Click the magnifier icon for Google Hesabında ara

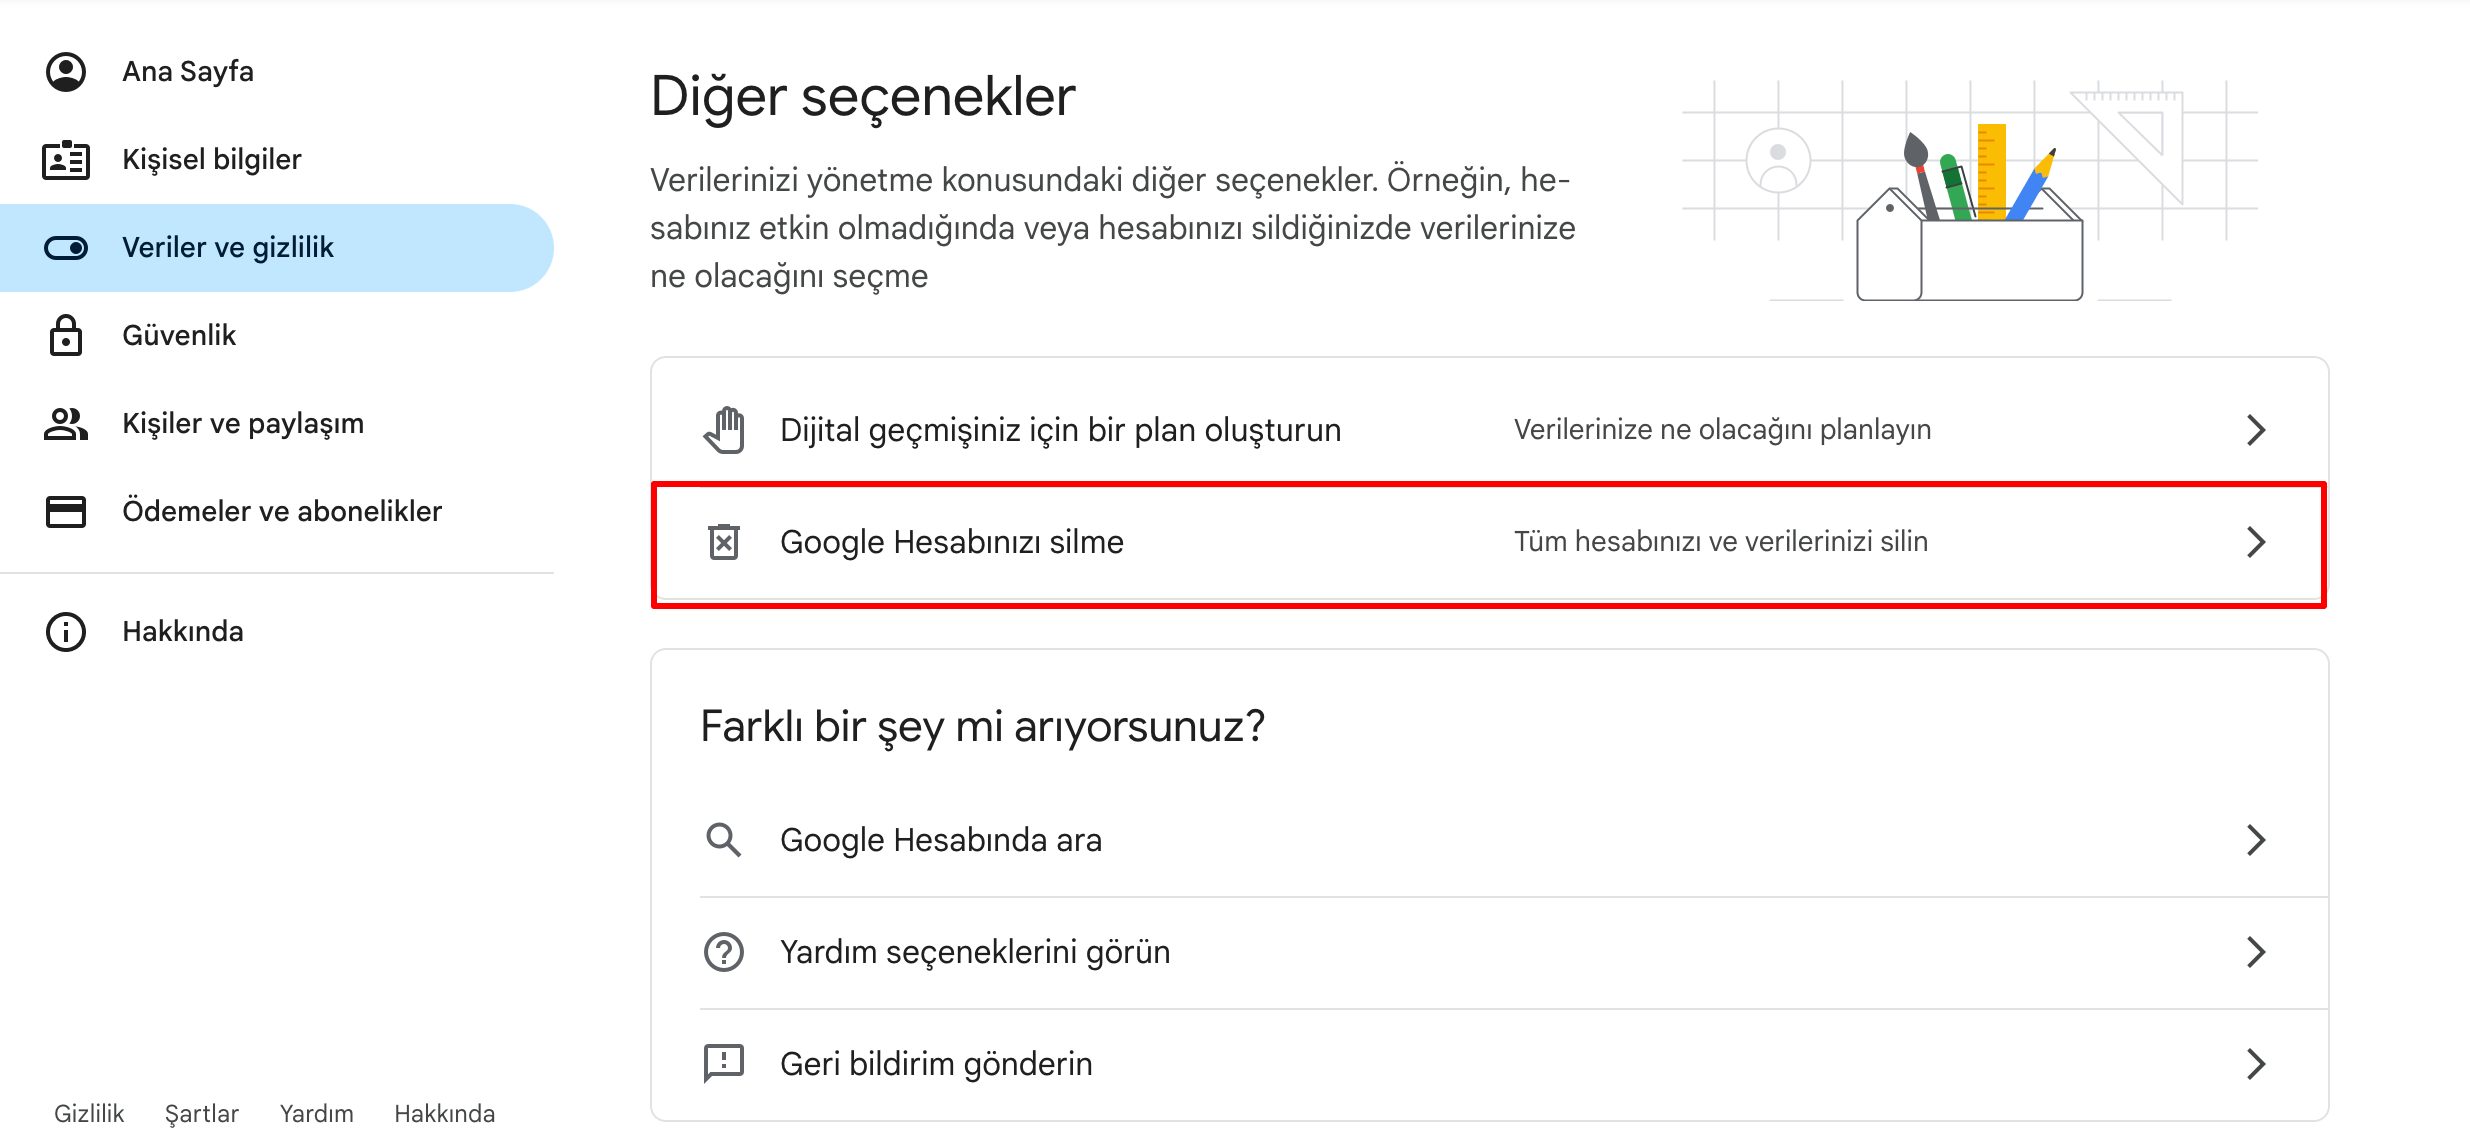pos(724,840)
